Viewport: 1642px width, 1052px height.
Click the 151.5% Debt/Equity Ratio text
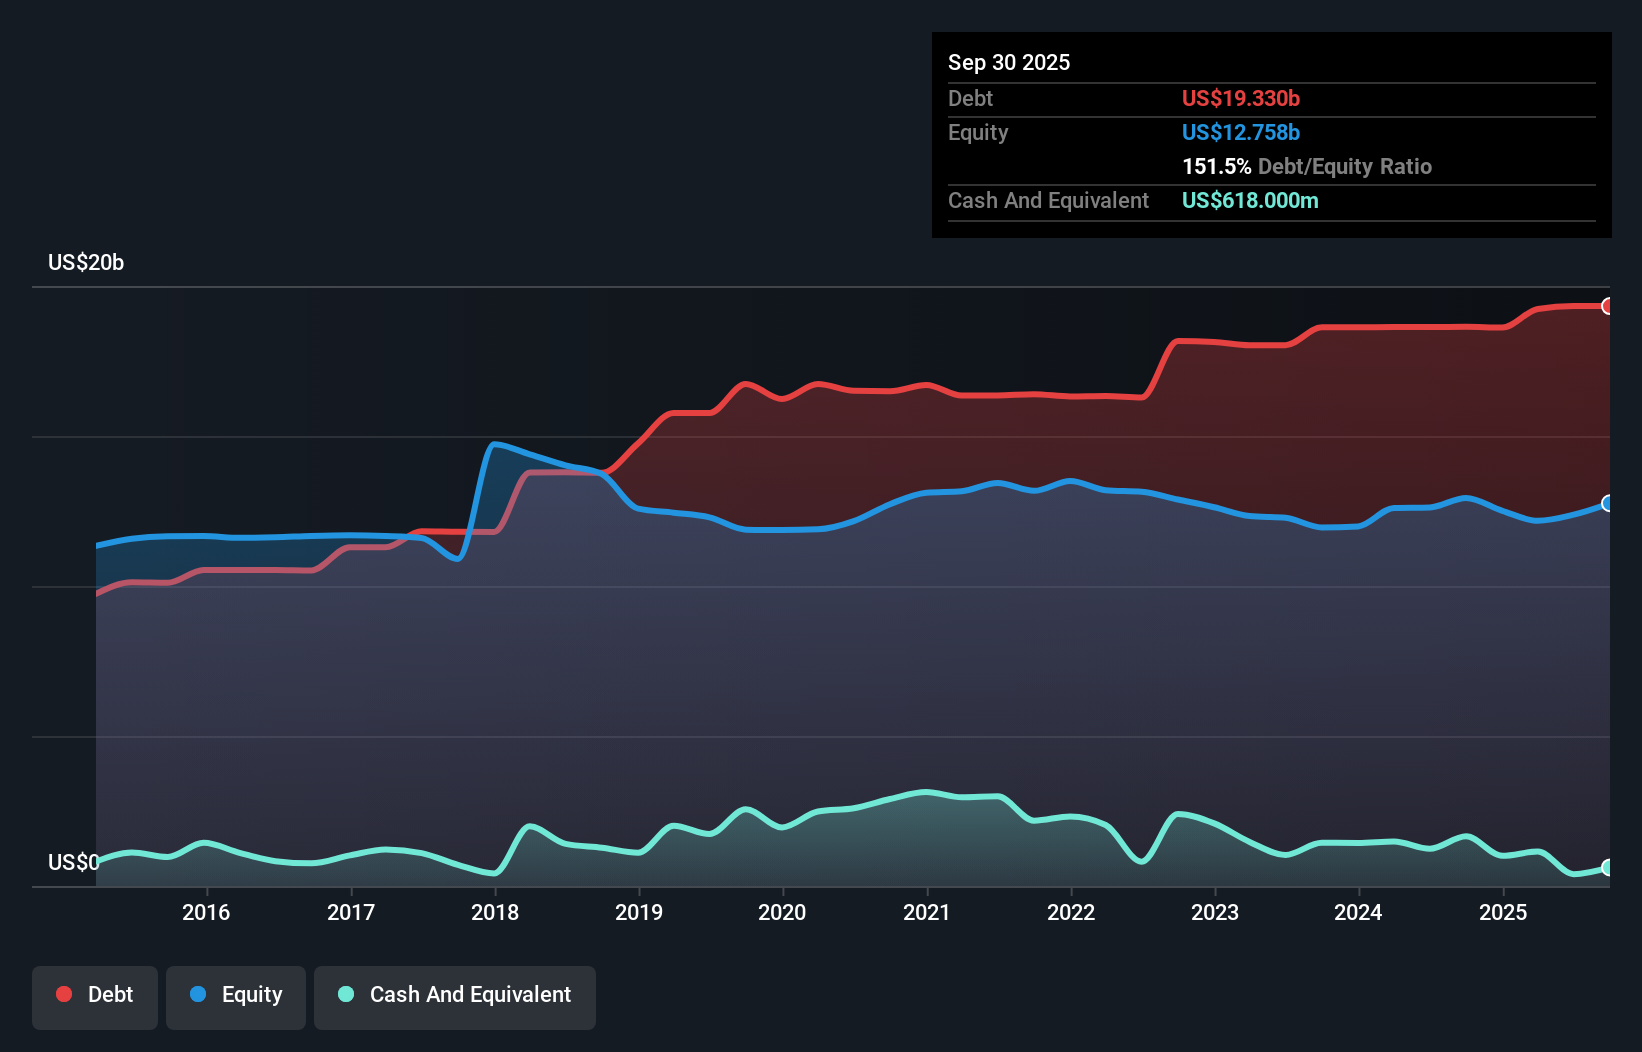(x=1307, y=166)
